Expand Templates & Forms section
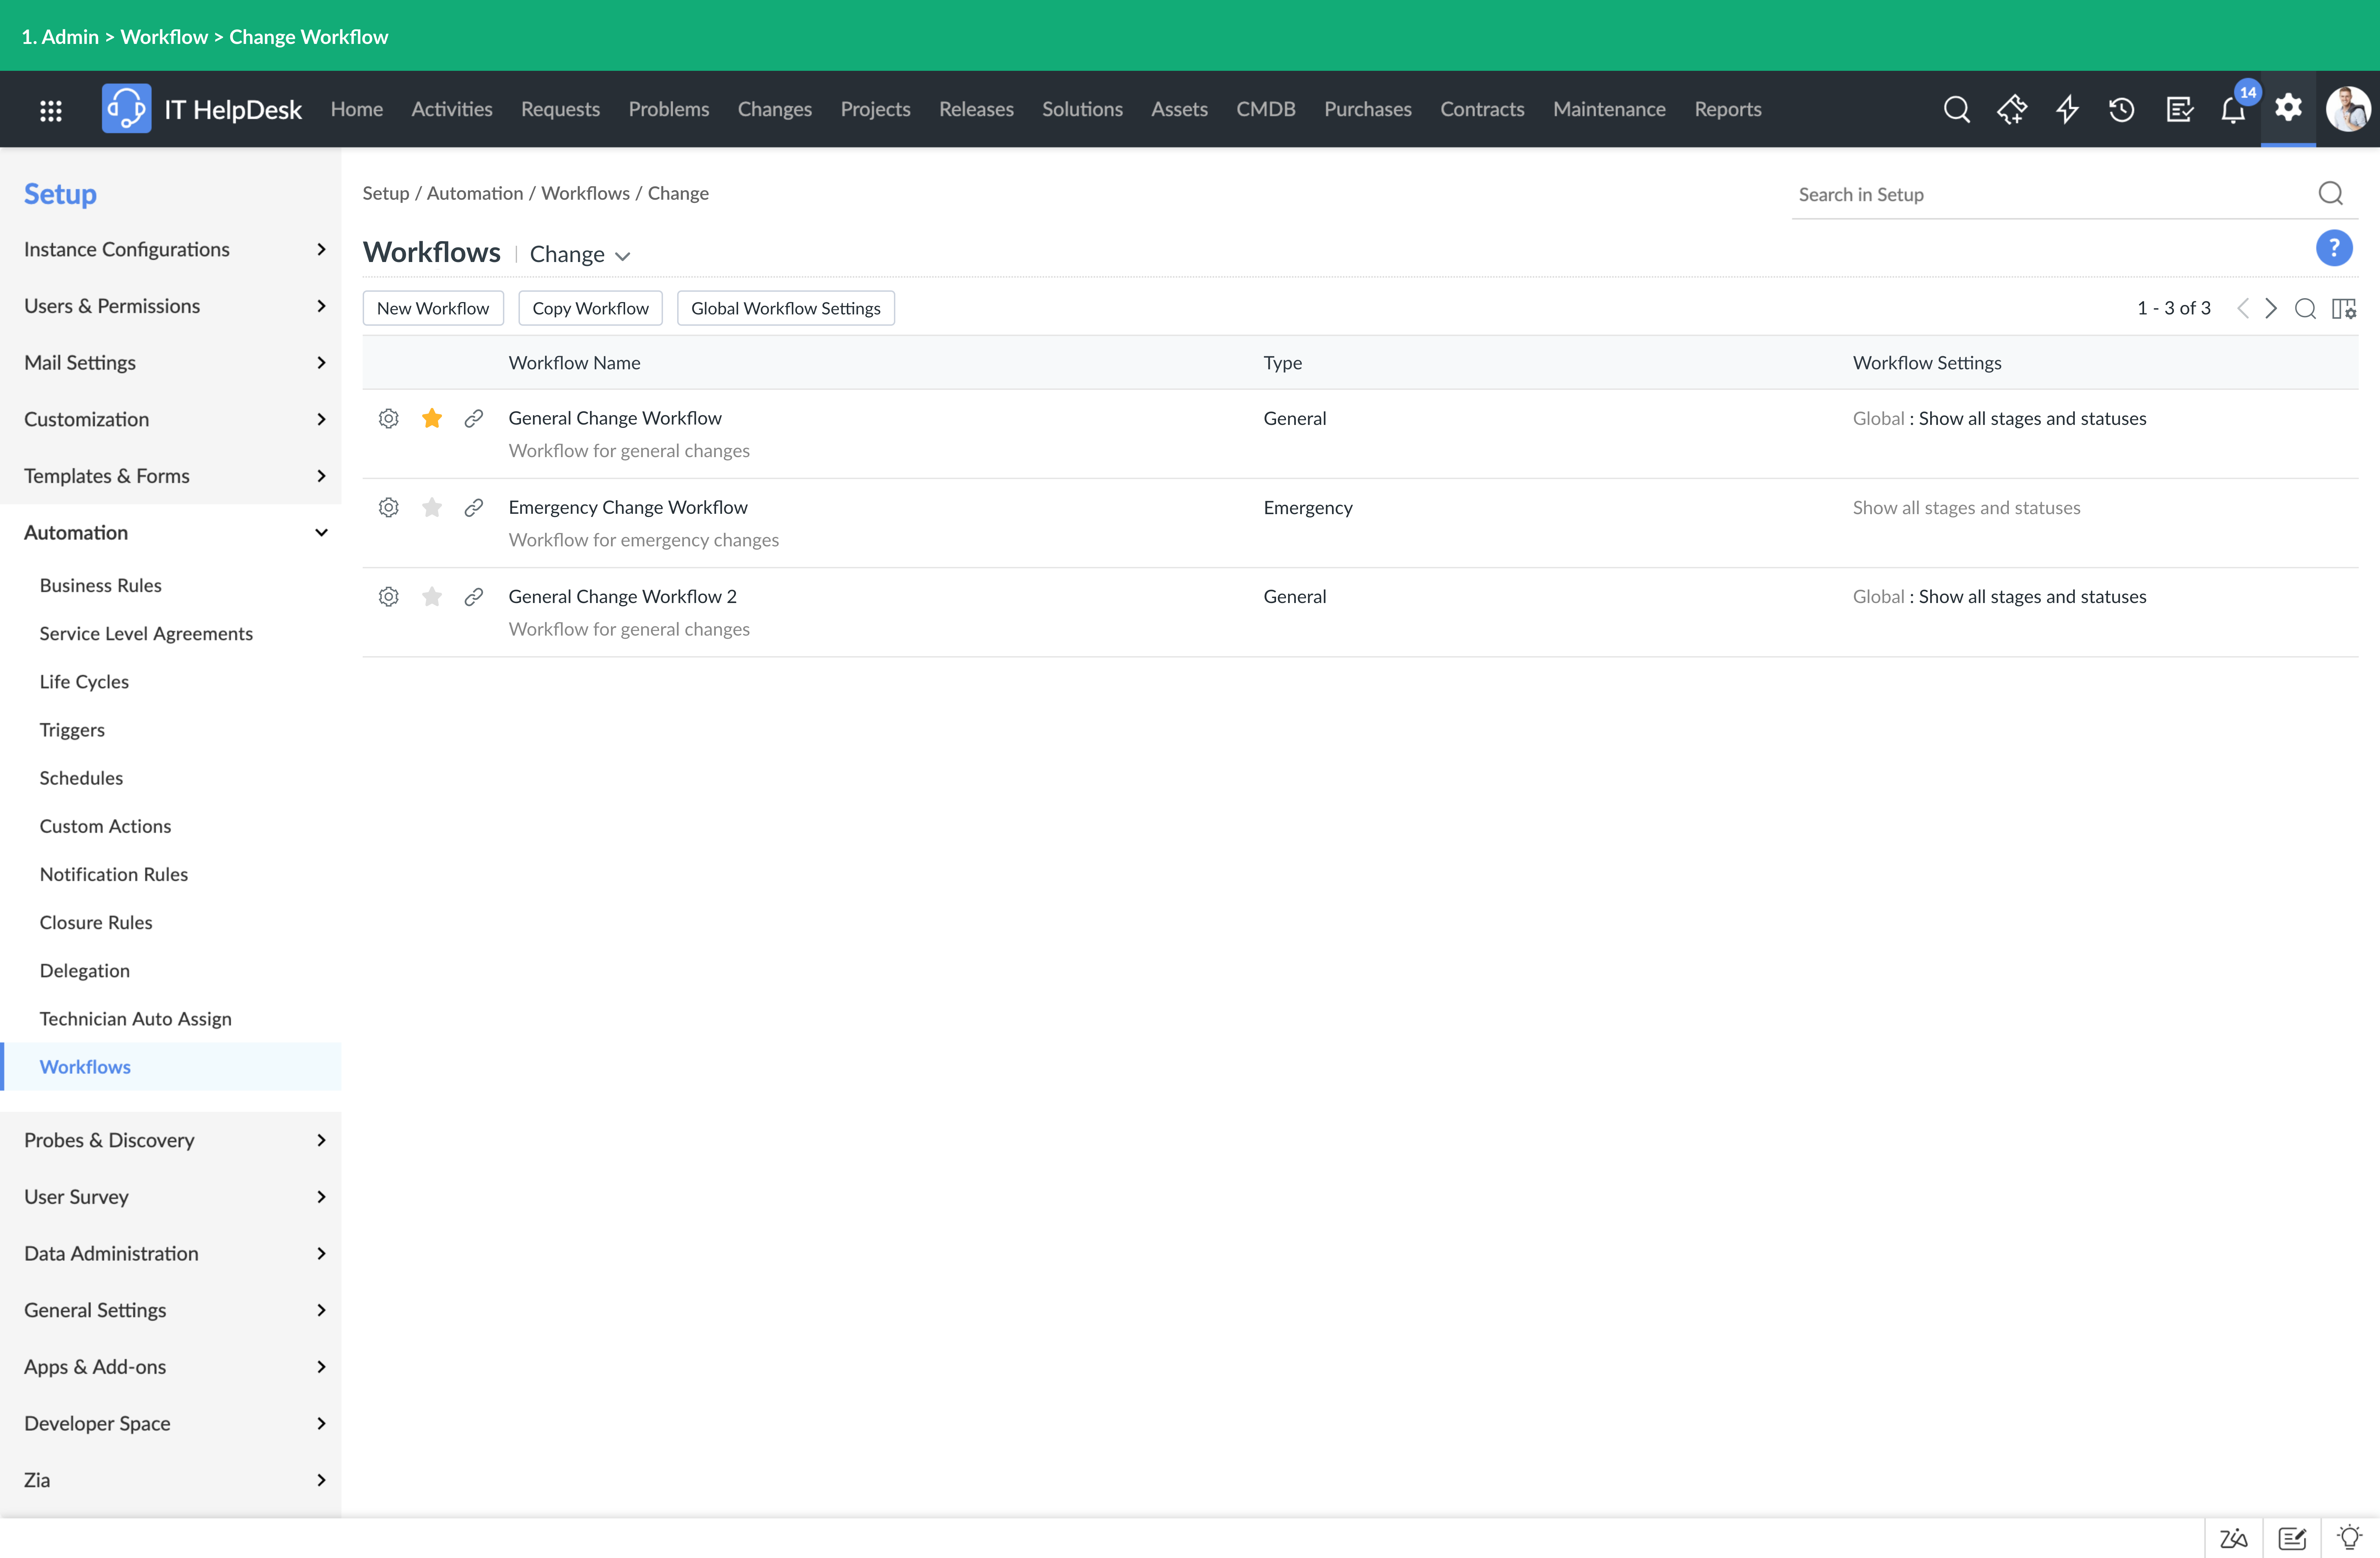Screen dimensions: 2380x1558 click(171, 476)
